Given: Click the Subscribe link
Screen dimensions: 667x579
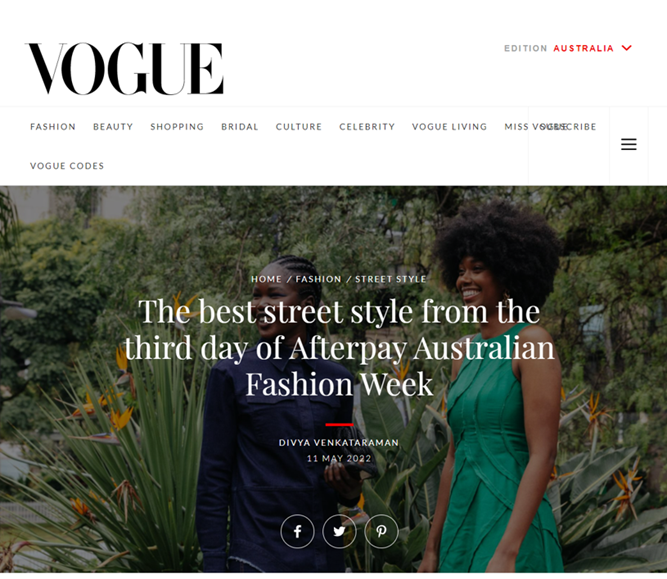Looking at the screenshot, I should tap(568, 127).
